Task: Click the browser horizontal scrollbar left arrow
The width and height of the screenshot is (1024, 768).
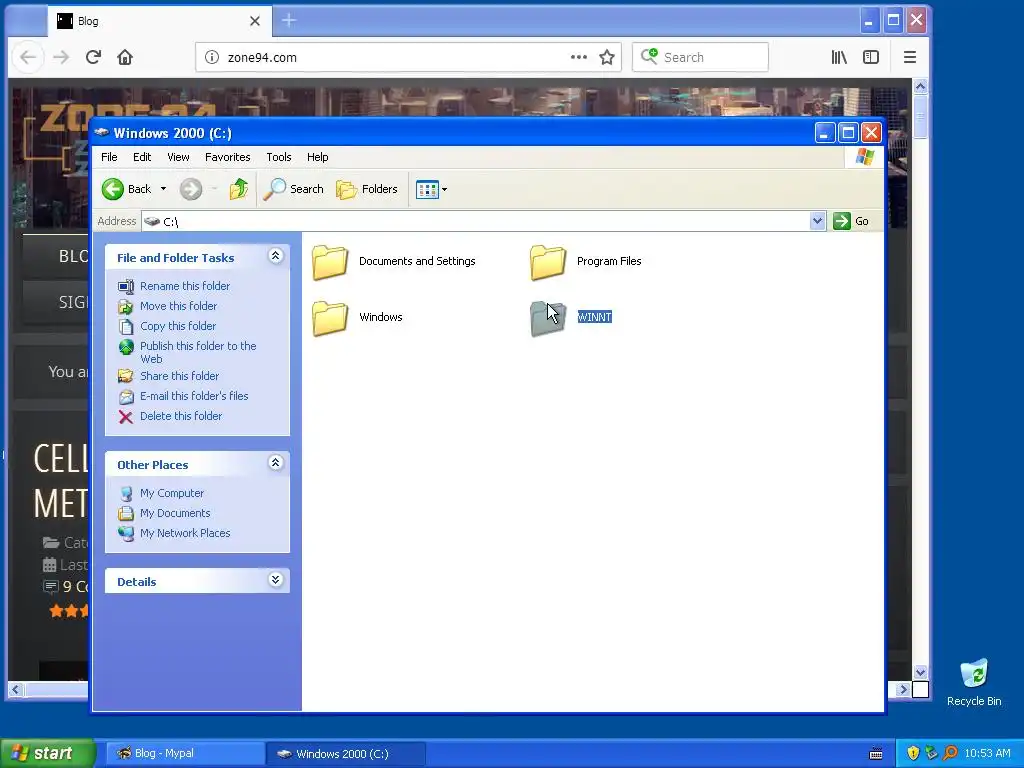Action: point(16,689)
